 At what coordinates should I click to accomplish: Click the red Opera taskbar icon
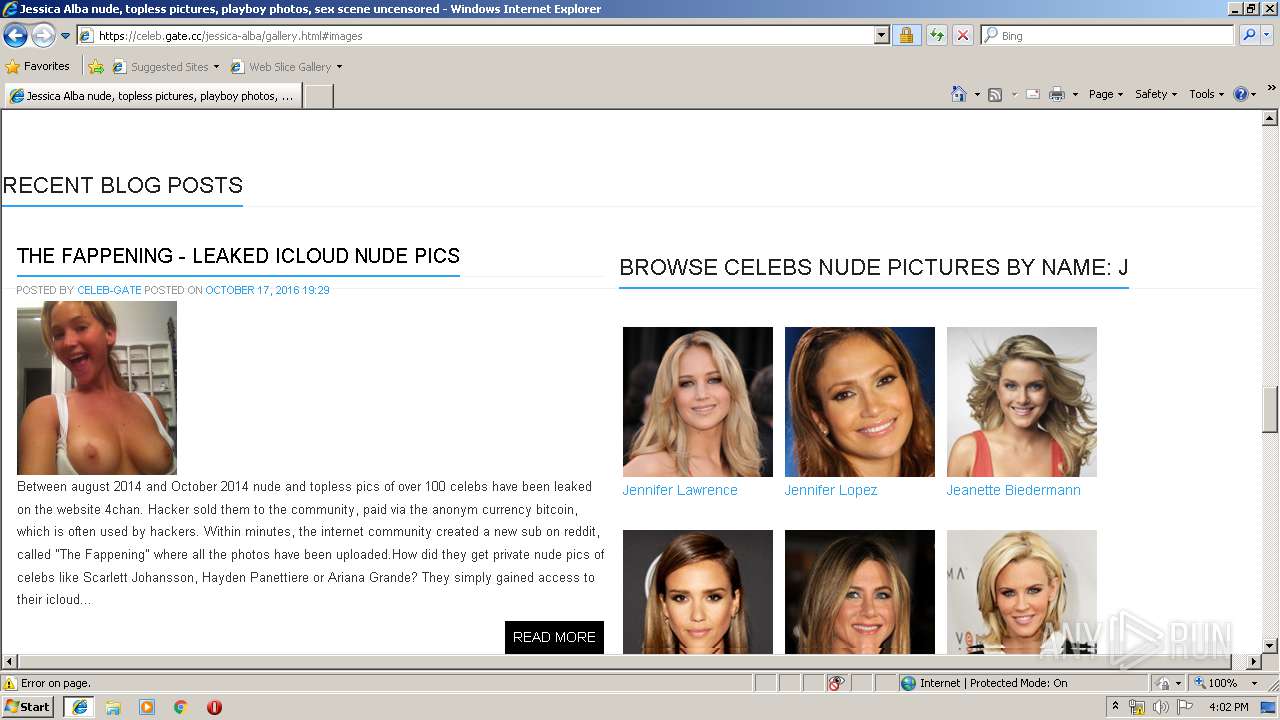pos(214,707)
